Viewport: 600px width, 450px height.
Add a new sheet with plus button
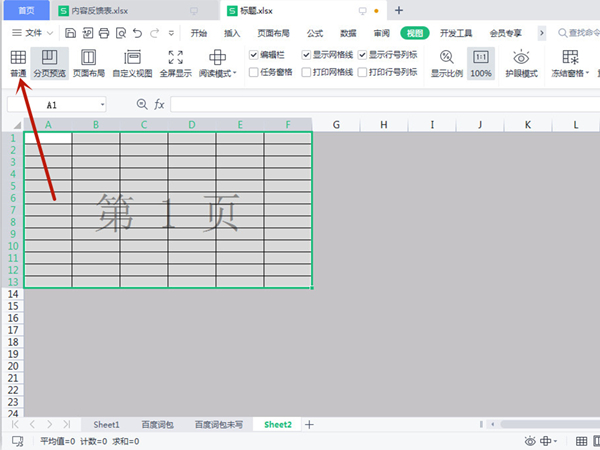[309, 425]
